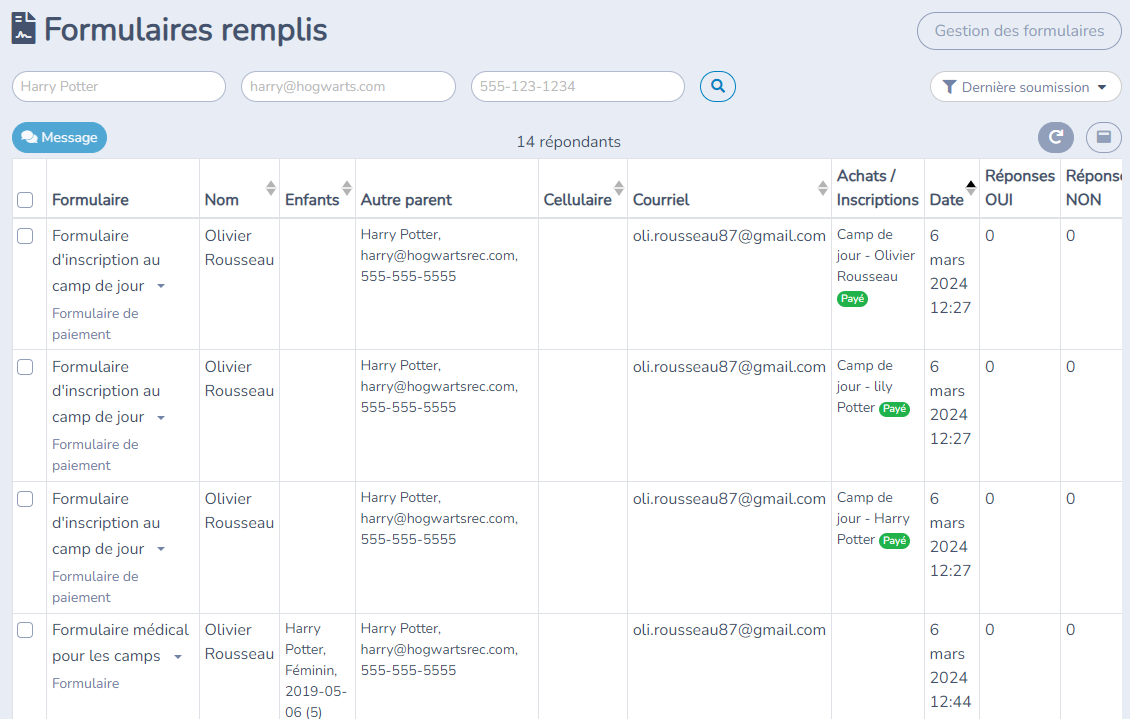The image size is (1130, 719).
Task: Click the Message button
Action: point(59,138)
